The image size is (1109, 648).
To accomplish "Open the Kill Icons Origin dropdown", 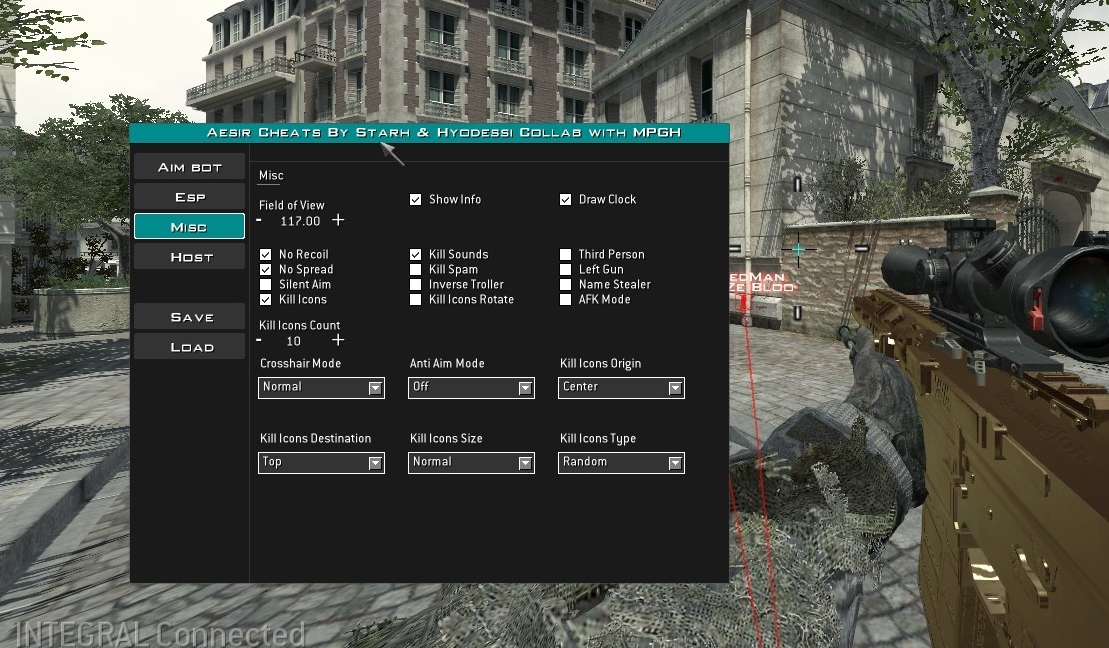I will tap(622, 388).
